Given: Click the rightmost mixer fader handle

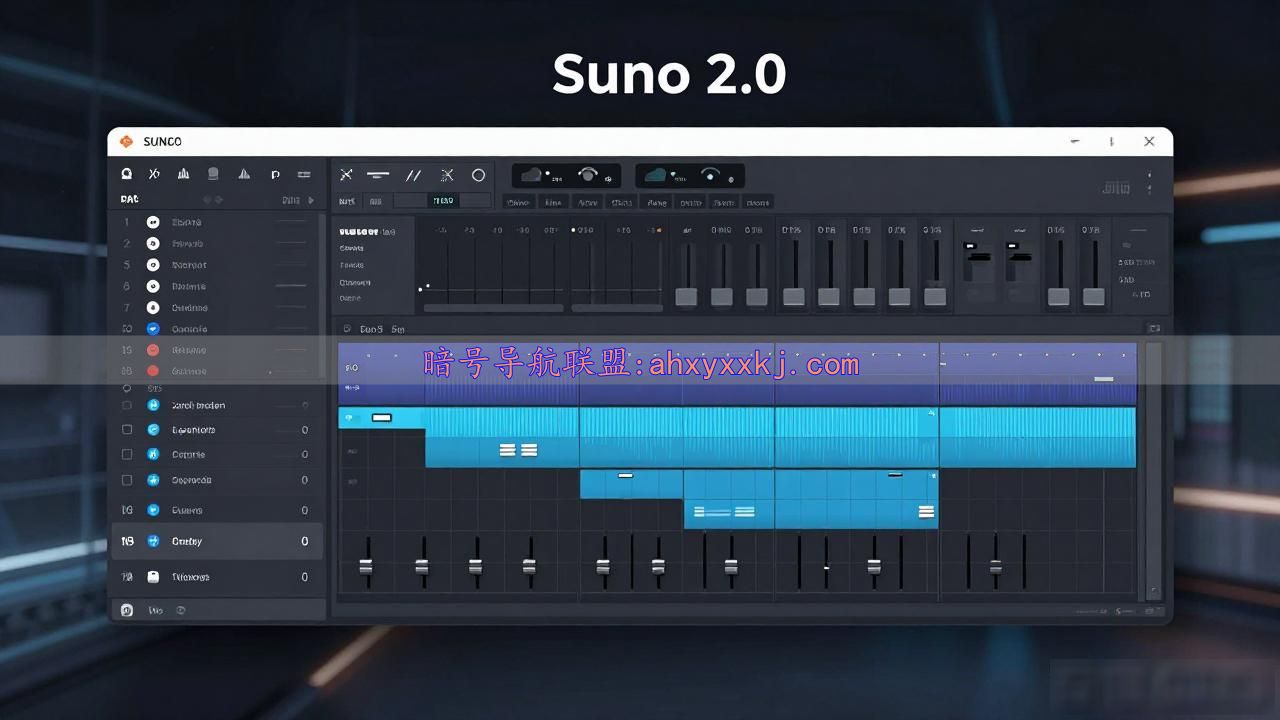Looking at the screenshot, I should click(x=1094, y=297).
